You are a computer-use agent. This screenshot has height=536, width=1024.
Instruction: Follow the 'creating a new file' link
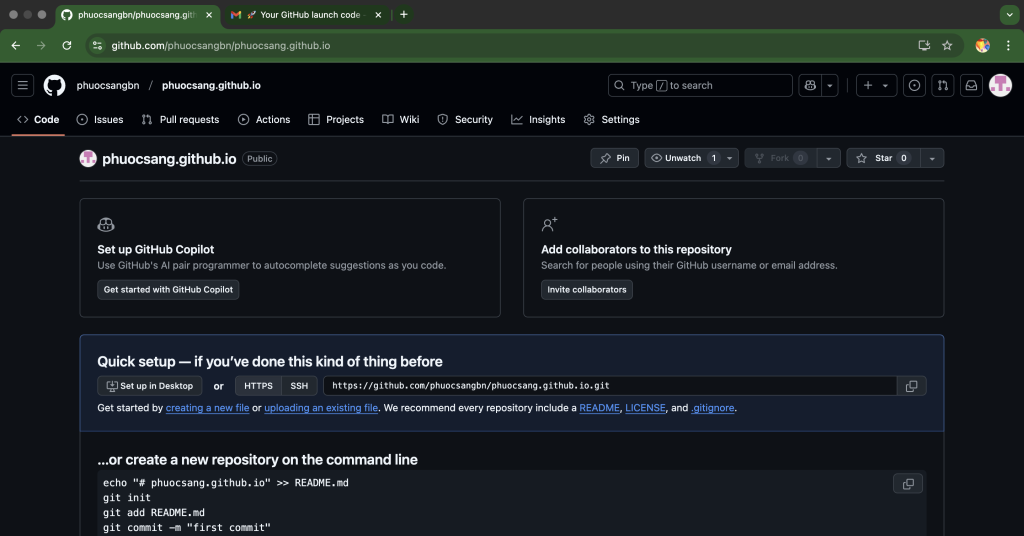pyautogui.click(x=207, y=408)
